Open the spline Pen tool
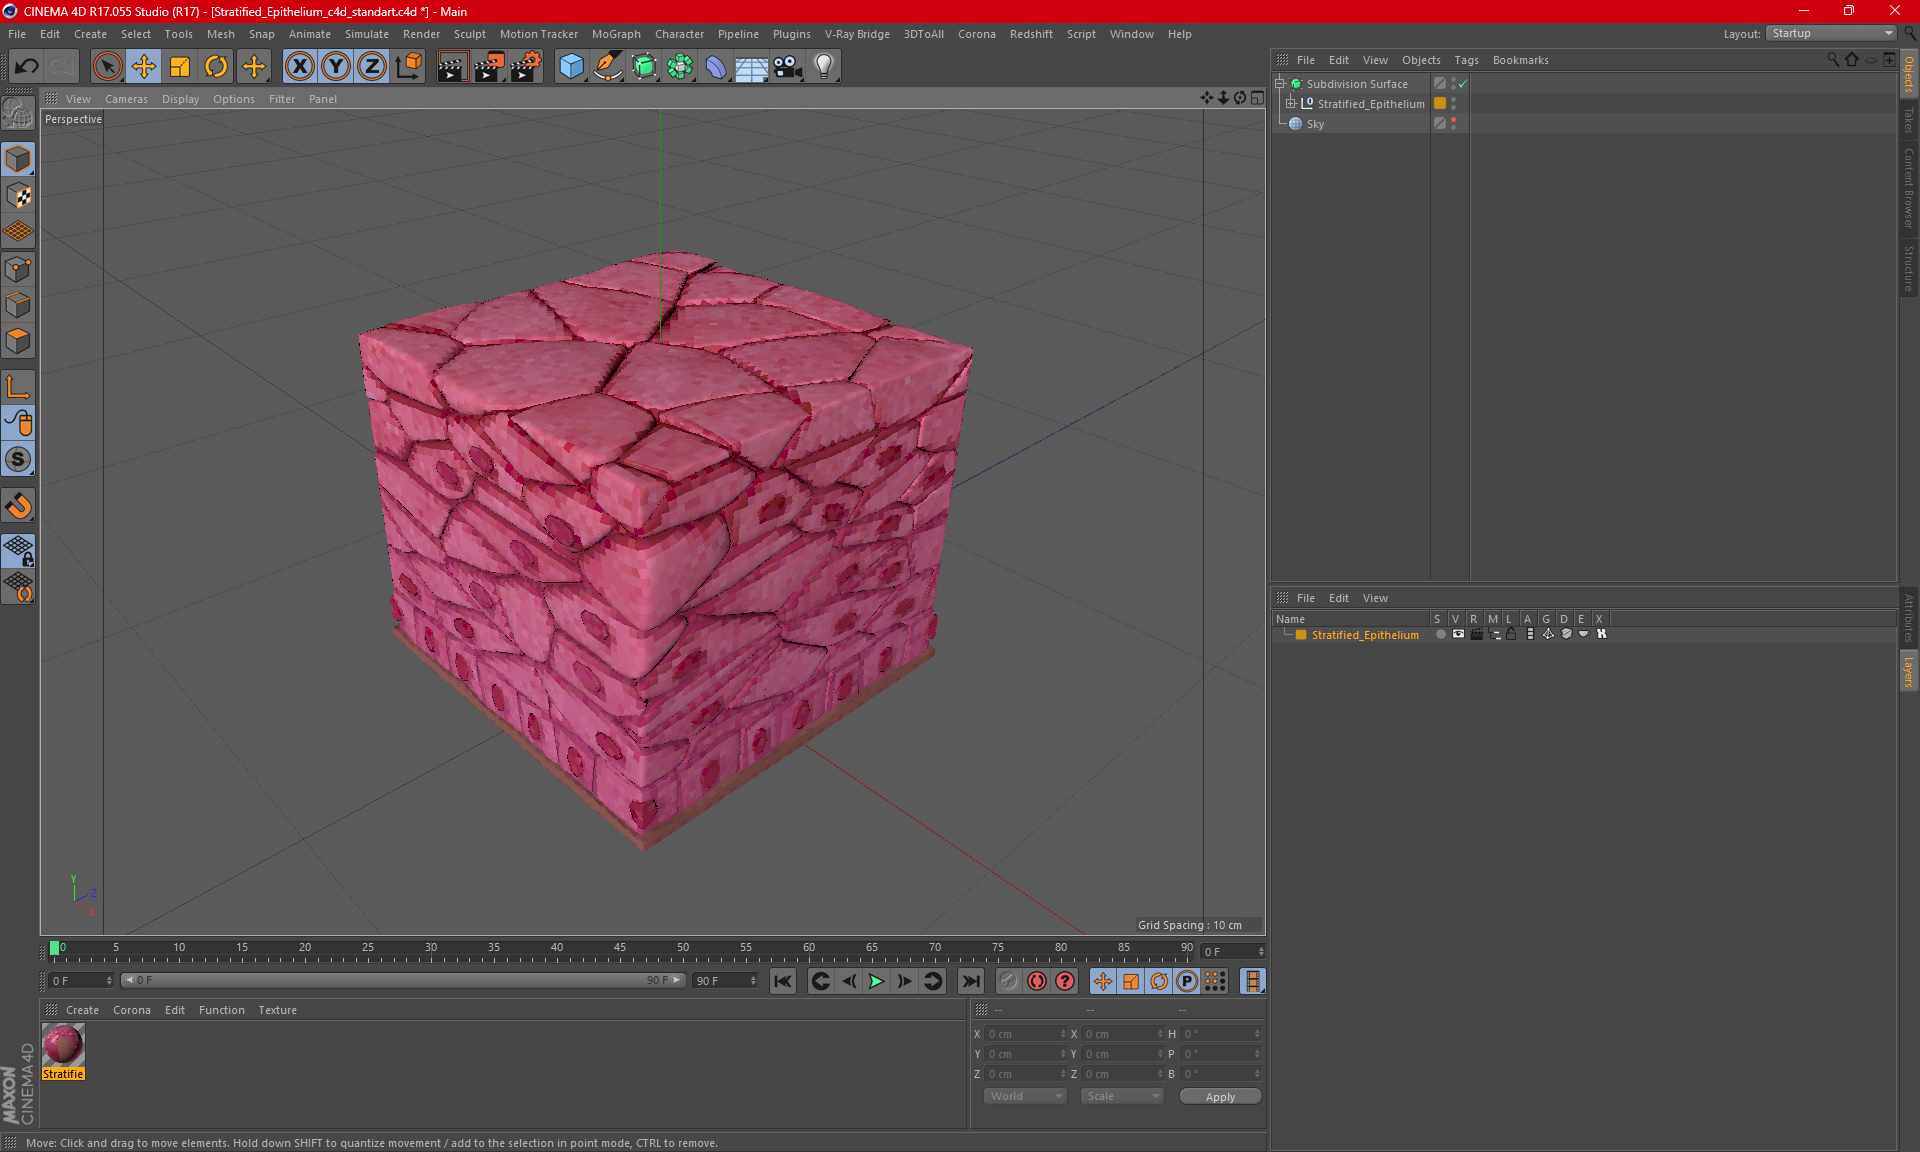The image size is (1920, 1152). click(608, 67)
